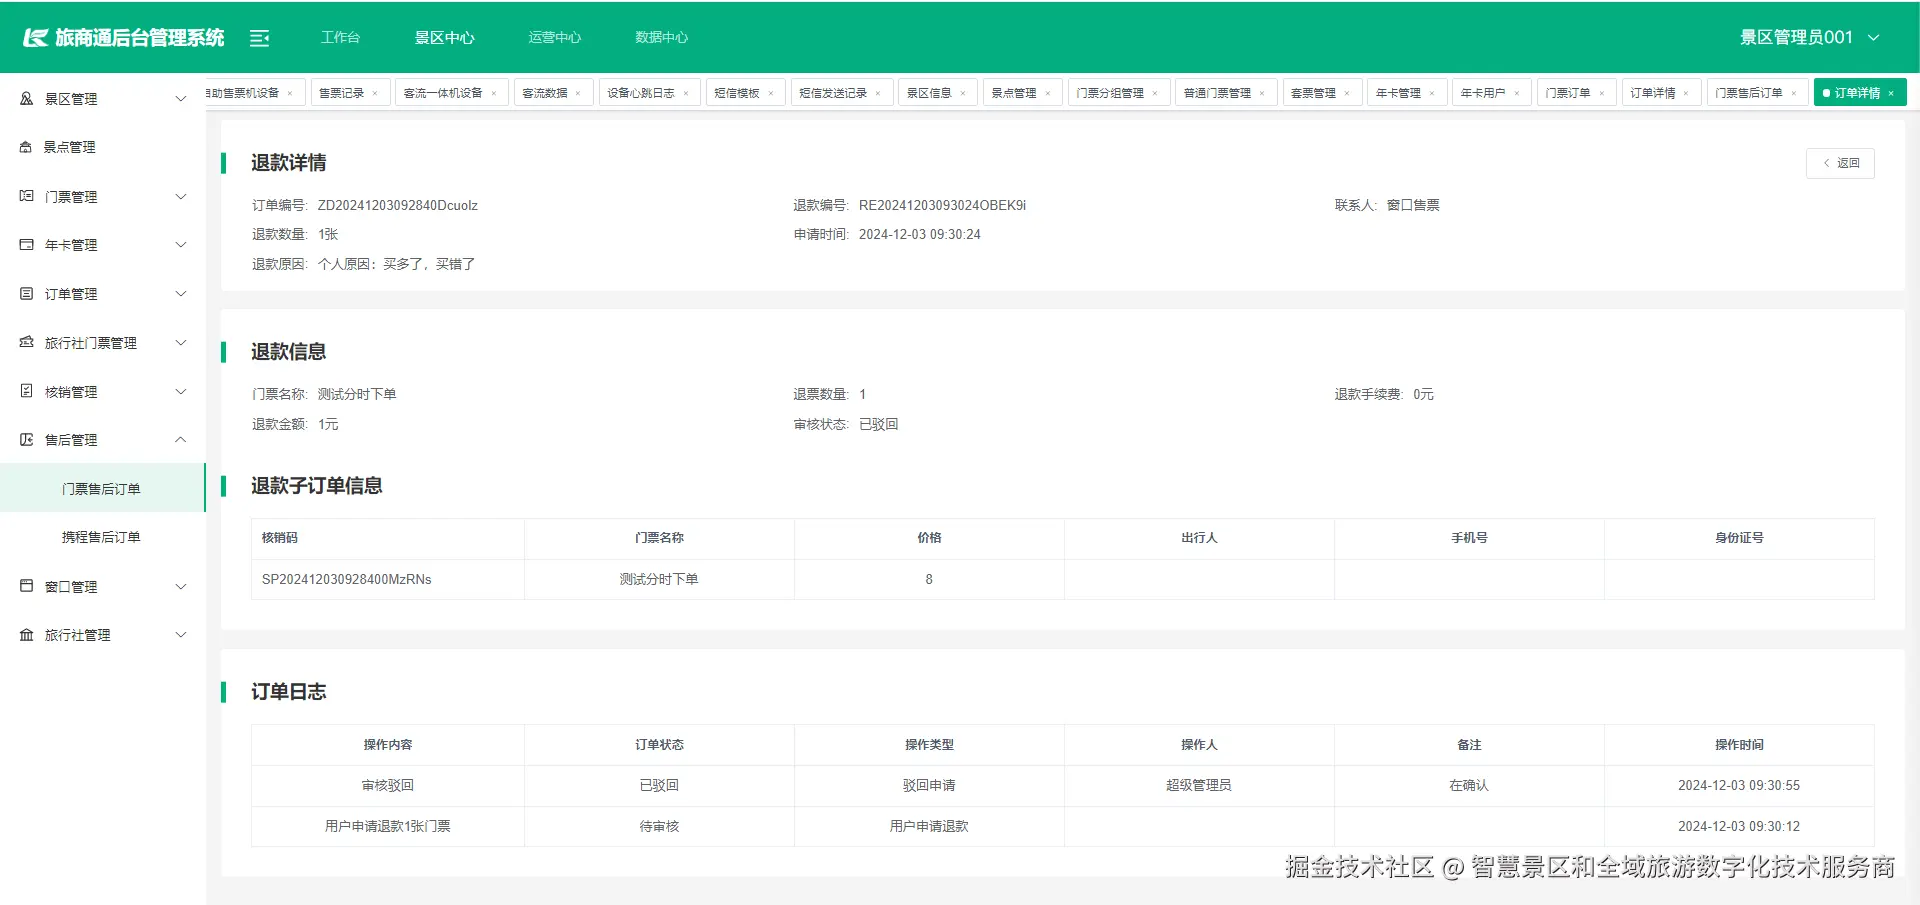The height and width of the screenshot is (905, 1920).
Task: Click the 景点管理 sidebar icon
Action: click(25, 146)
